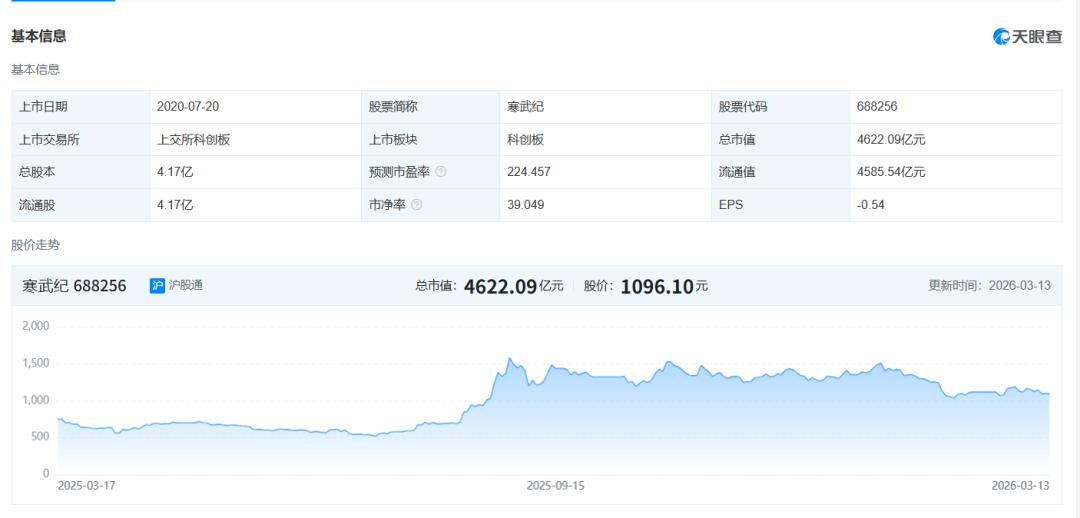
Task: Select the 市净率 label text
Action: click(x=387, y=205)
